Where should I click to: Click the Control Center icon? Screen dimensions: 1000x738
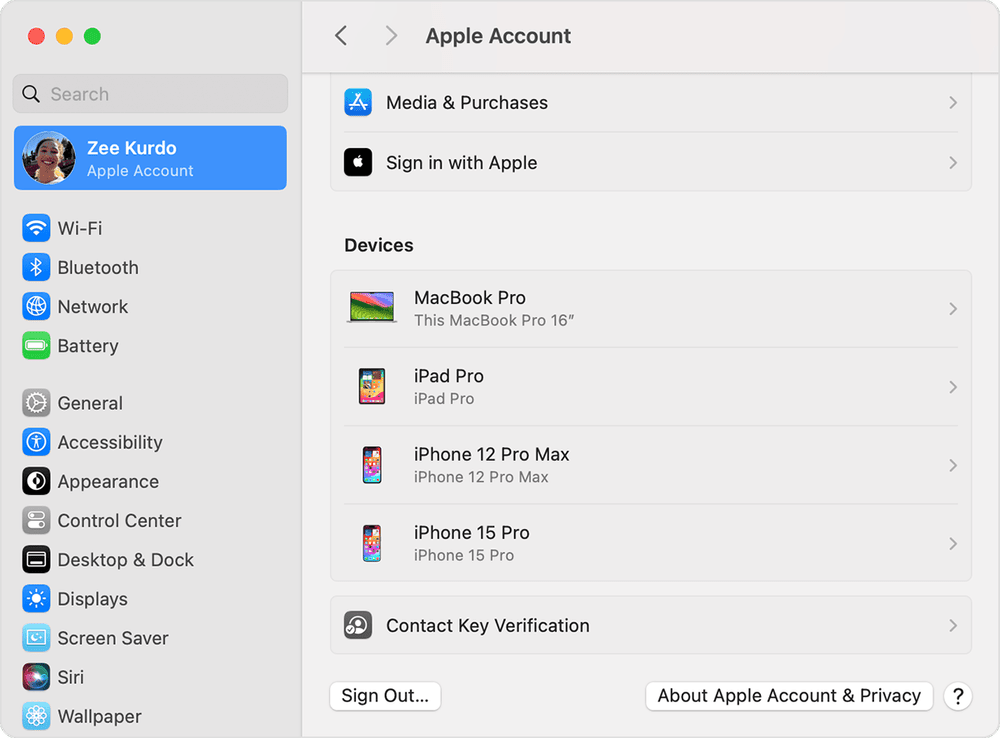click(x=37, y=520)
